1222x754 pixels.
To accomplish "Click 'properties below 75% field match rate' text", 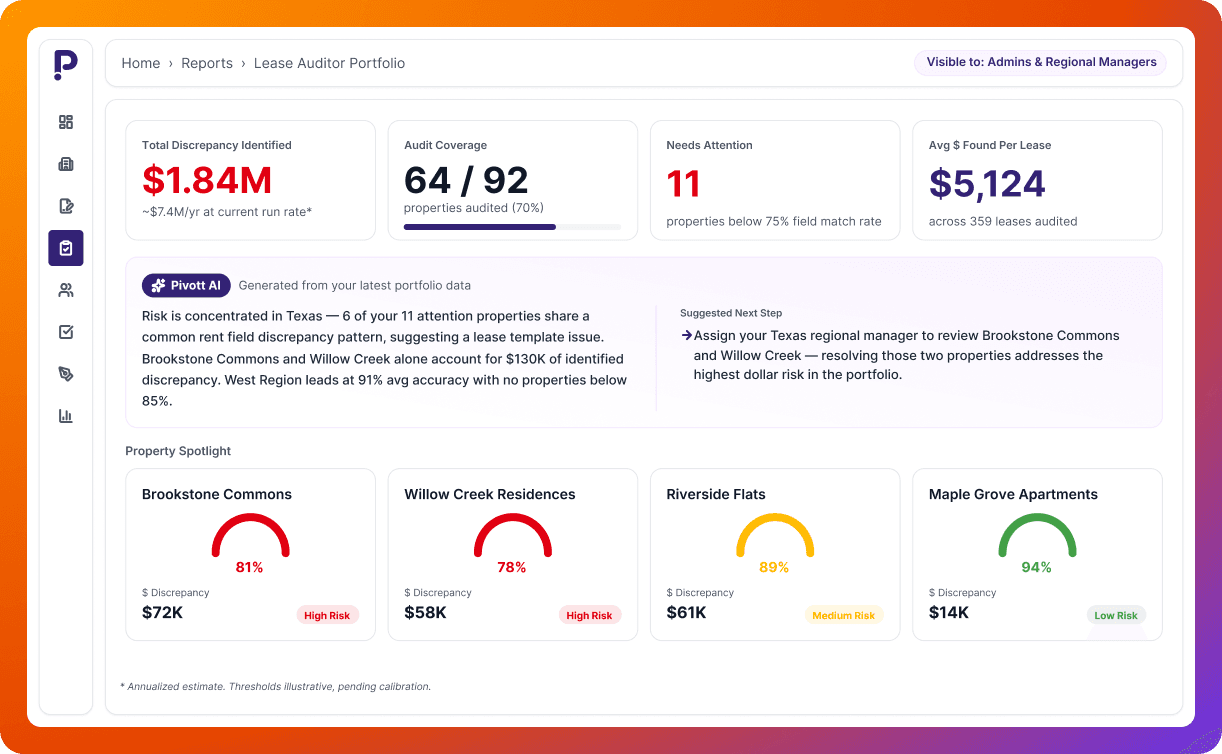I will click(774, 222).
